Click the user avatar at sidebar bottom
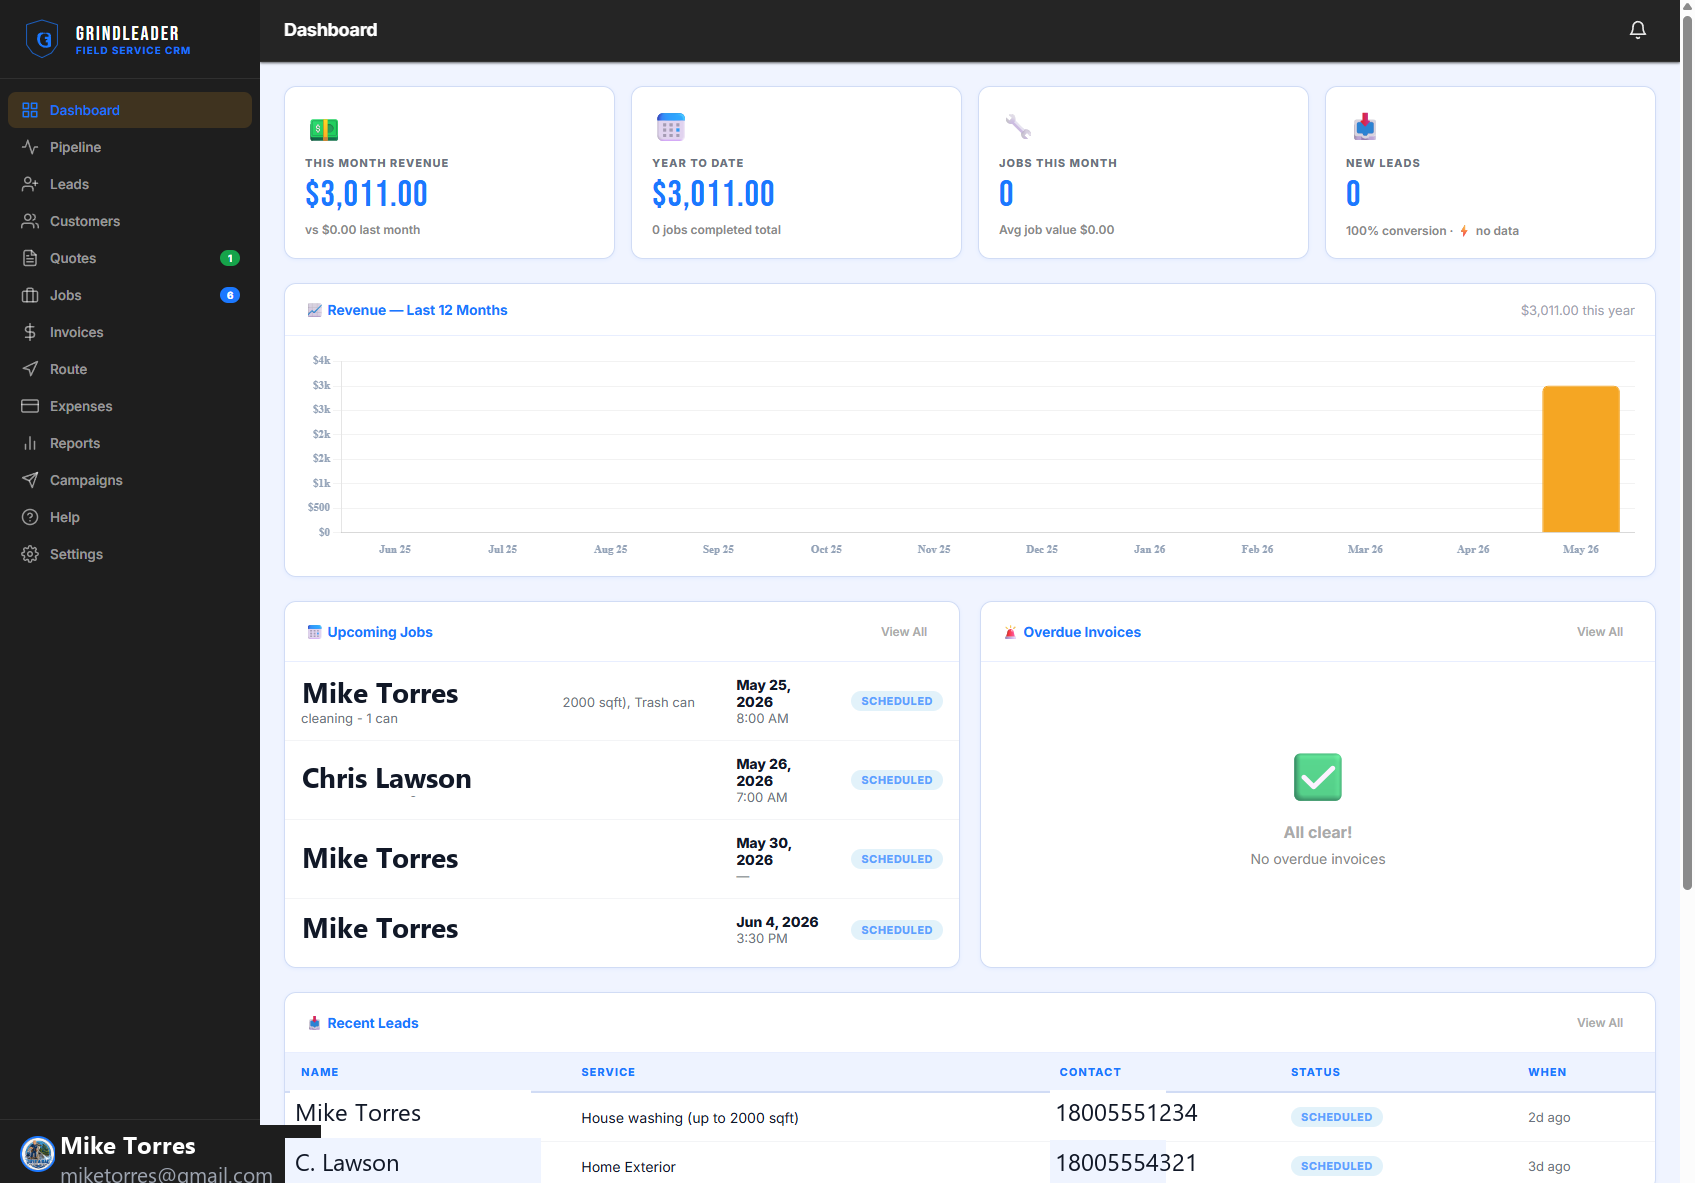Viewport: 1695px width, 1183px height. point(38,1154)
